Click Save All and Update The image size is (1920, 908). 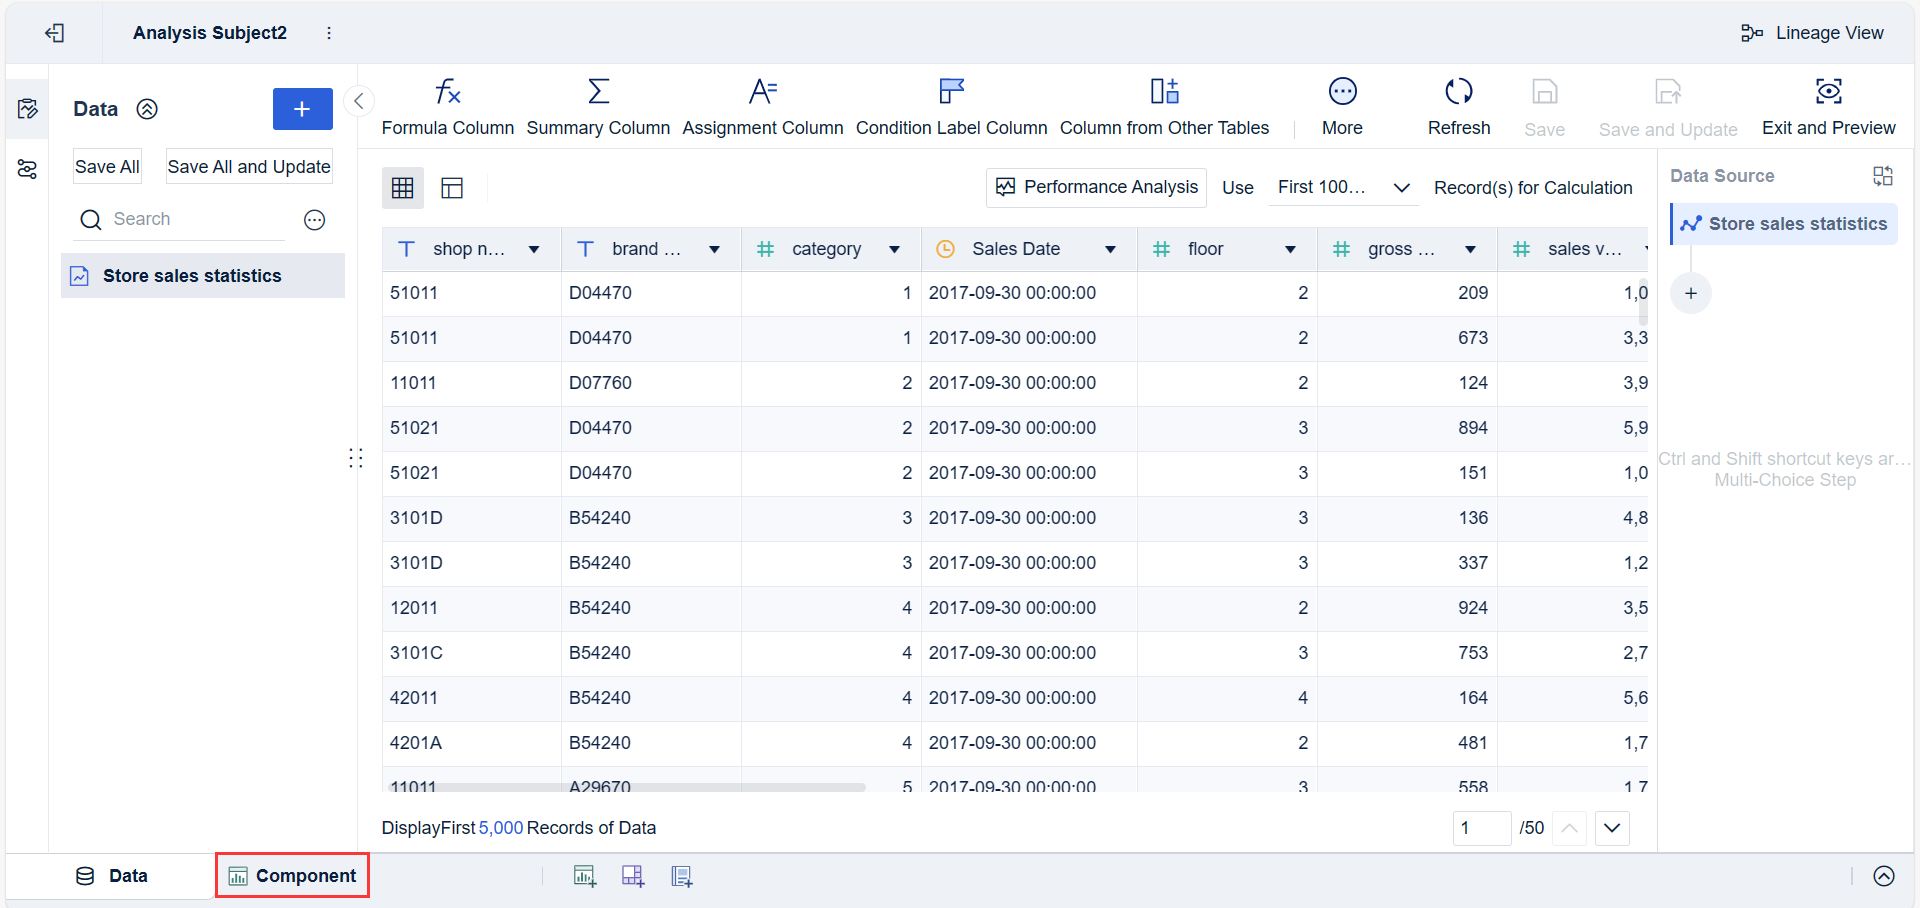[249, 167]
